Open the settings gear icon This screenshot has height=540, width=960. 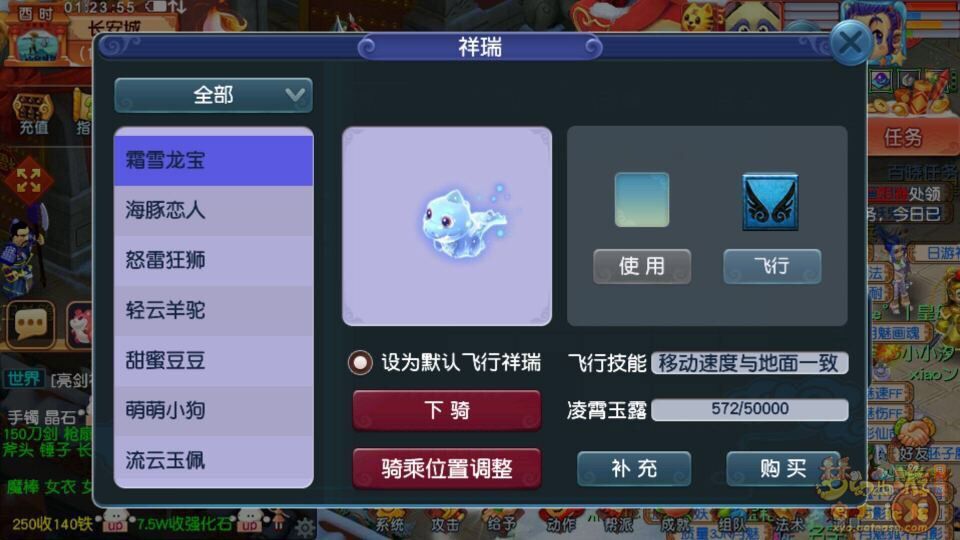[x=304, y=527]
